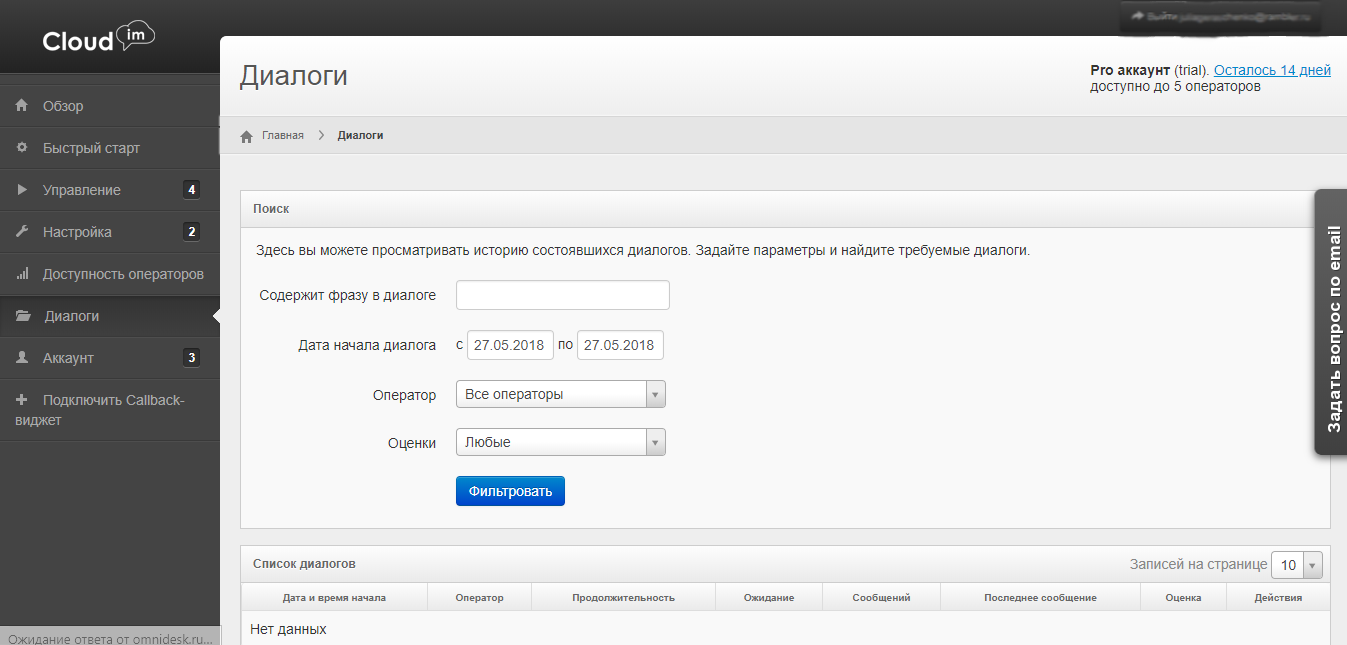The width and height of the screenshot is (1347, 645).
Task: Go to Главная via the breadcrumb
Action: coord(283,135)
